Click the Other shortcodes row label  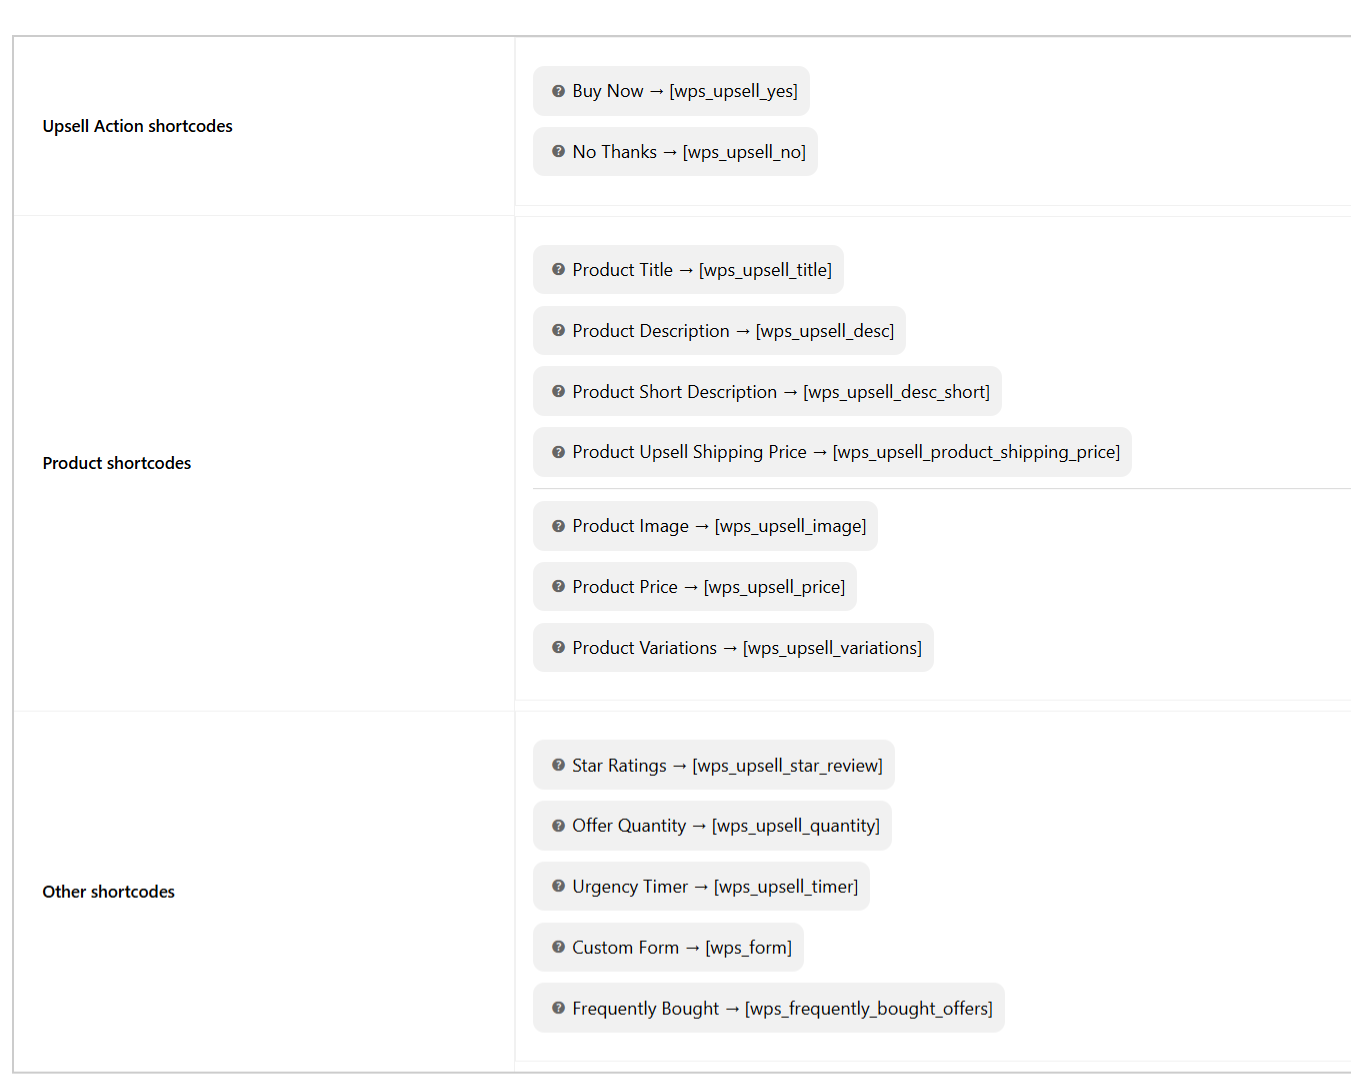tap(108, 892)
